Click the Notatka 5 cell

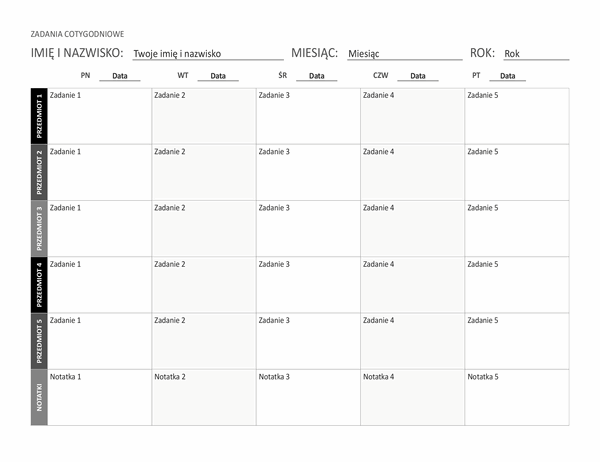coord(517,397)
